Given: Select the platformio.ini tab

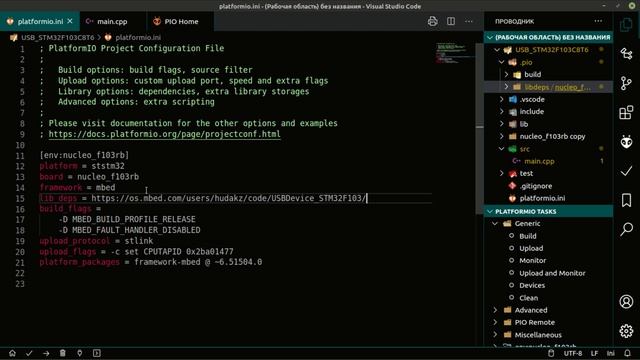Looking at the screenshot, I should pyautogui.click(x=40, y=21).
